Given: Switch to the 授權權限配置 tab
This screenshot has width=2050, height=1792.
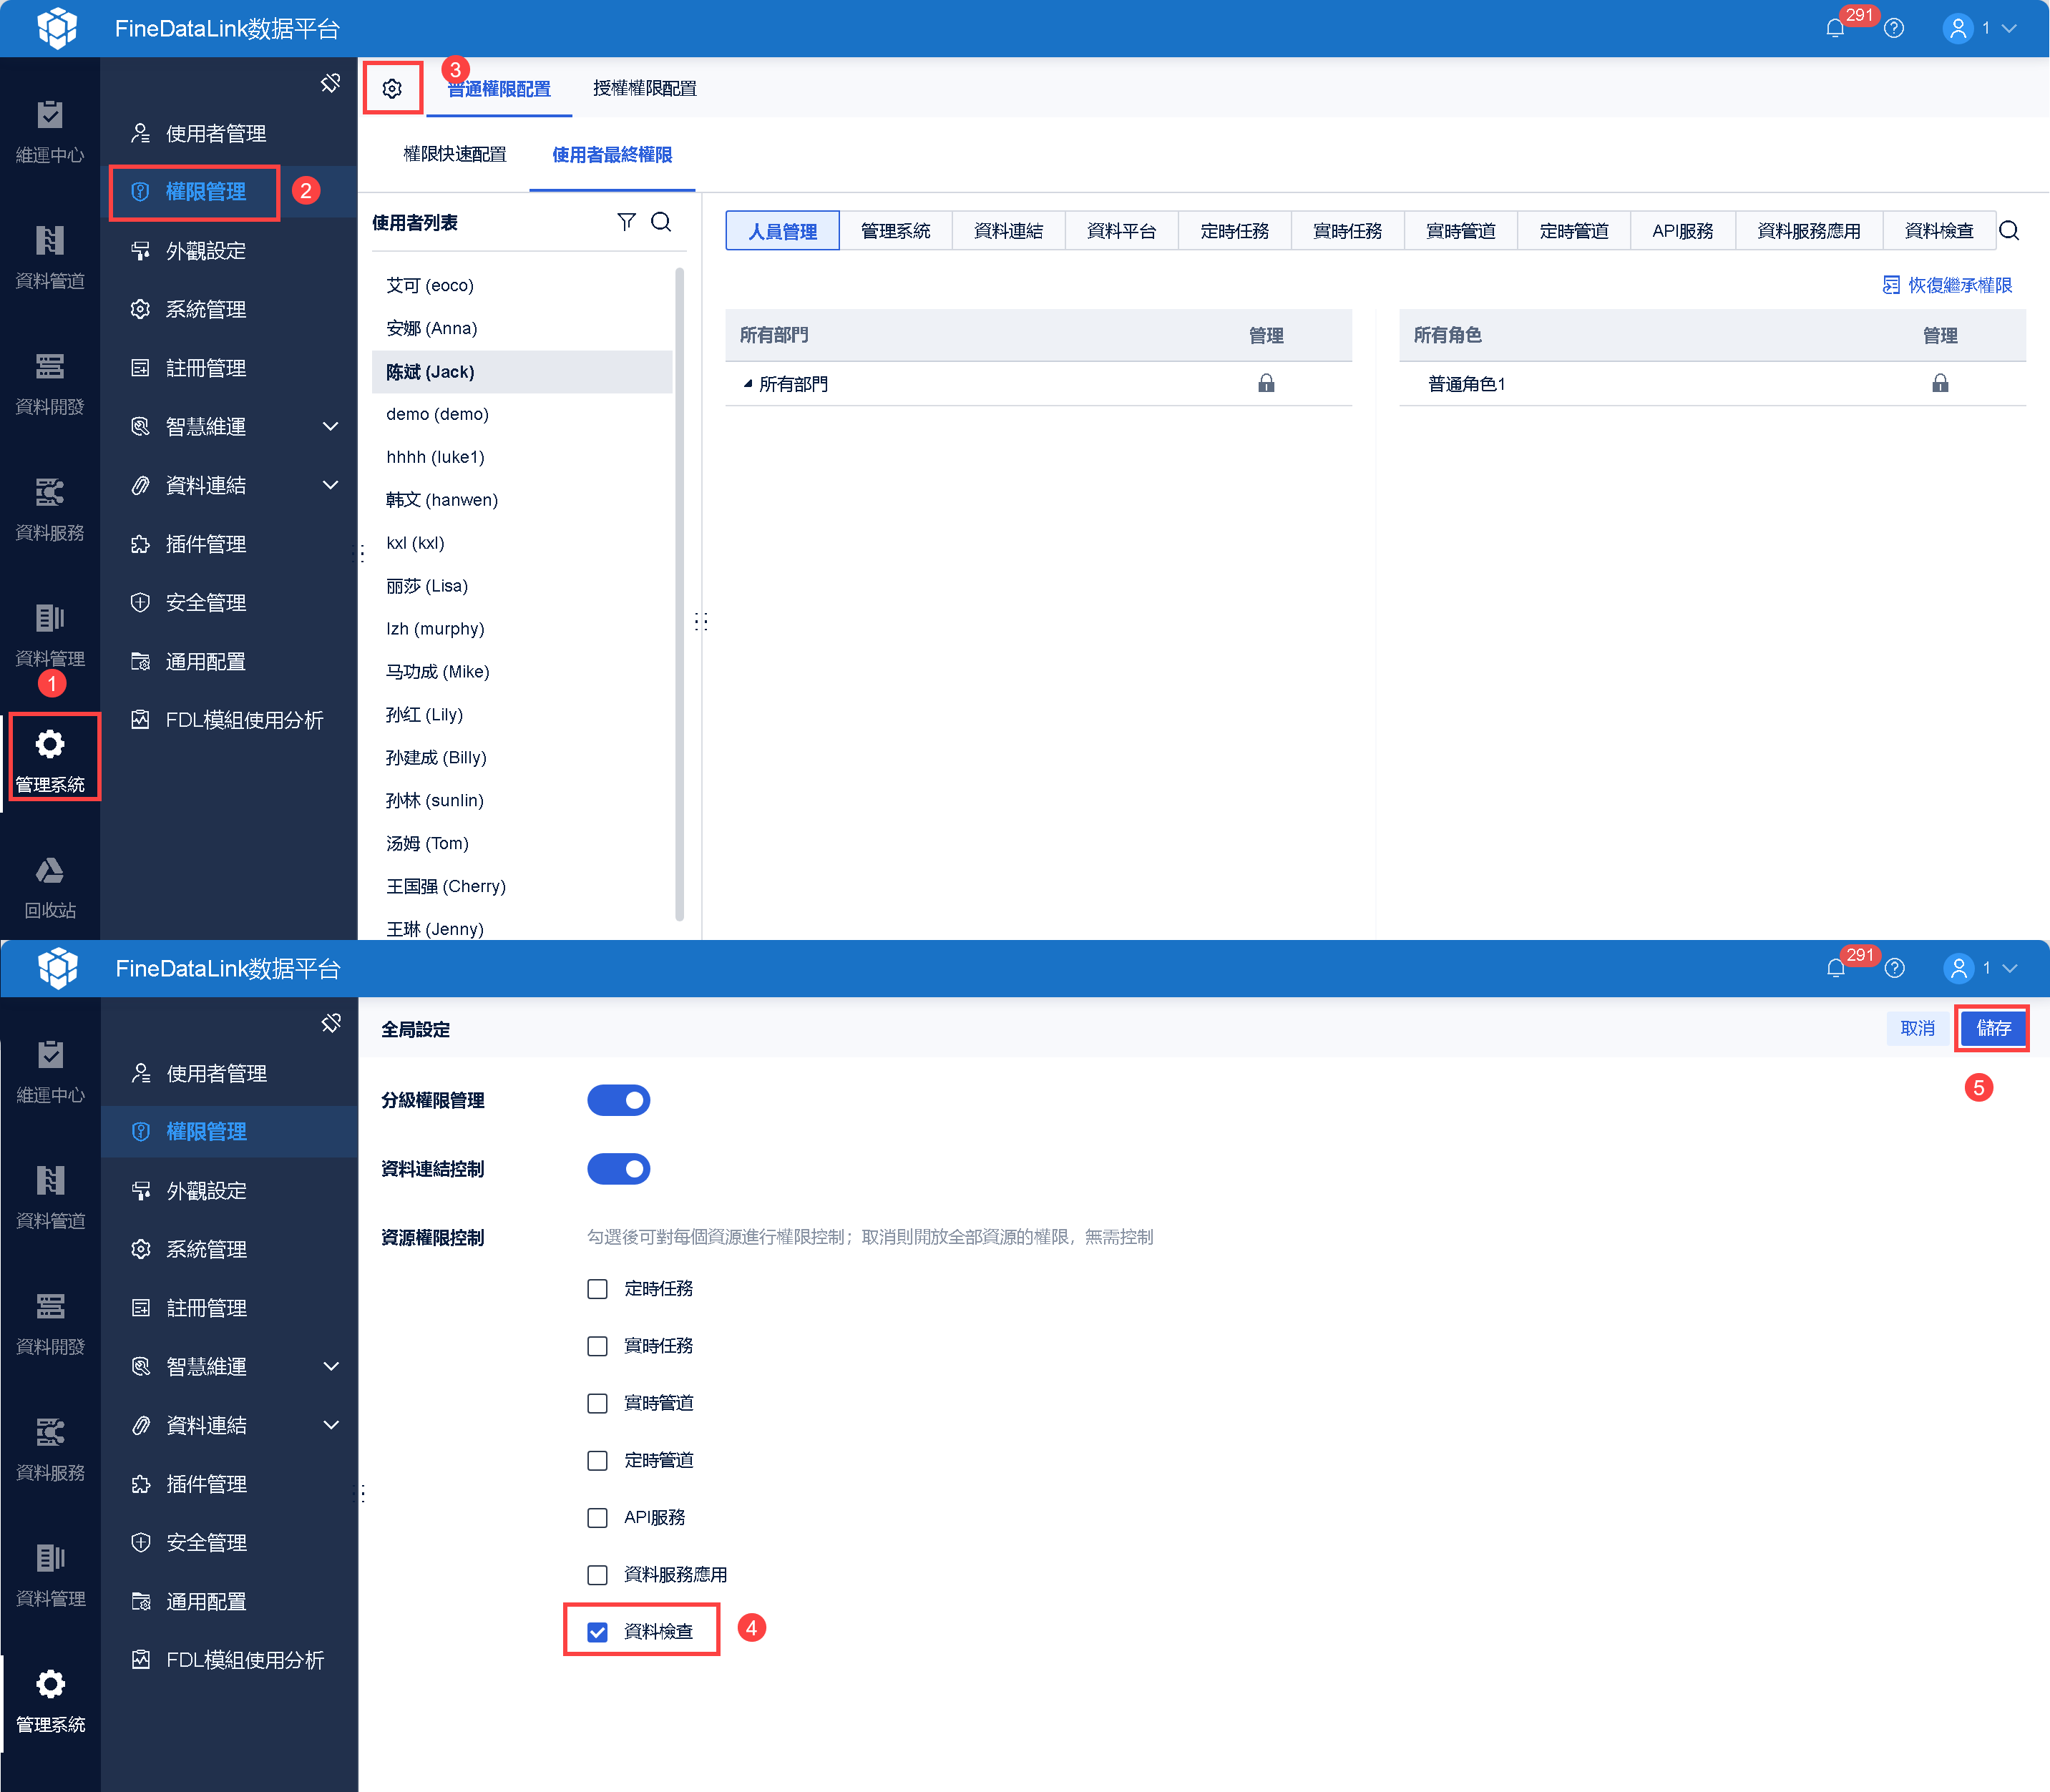Looking at the screenshot, I should (645, 88).
